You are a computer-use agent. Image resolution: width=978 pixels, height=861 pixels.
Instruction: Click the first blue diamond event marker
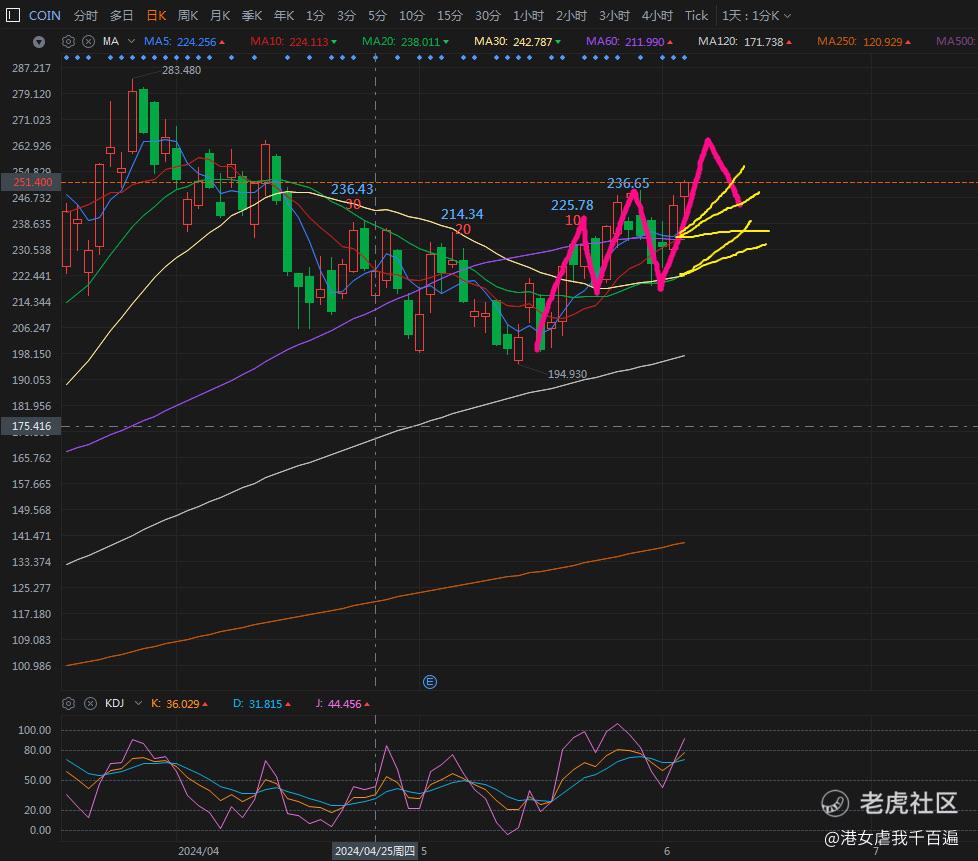pyautogui.click(x=67, y=57)
